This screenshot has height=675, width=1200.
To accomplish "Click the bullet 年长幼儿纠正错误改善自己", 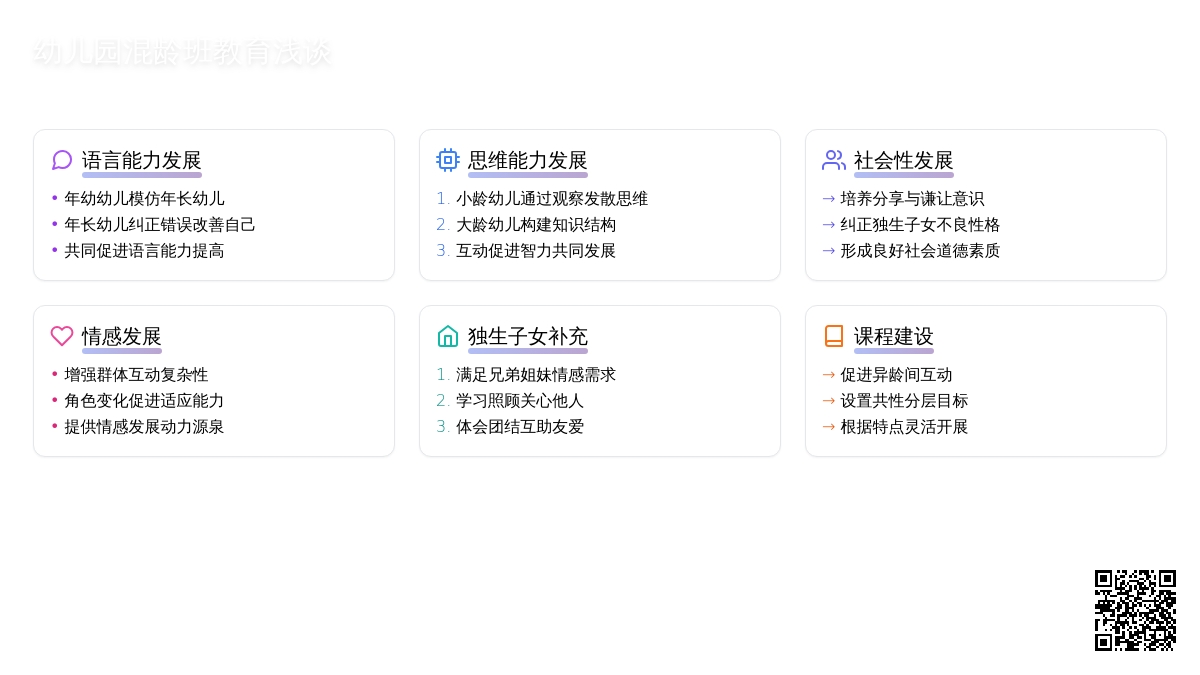I will tap(160, 224).
